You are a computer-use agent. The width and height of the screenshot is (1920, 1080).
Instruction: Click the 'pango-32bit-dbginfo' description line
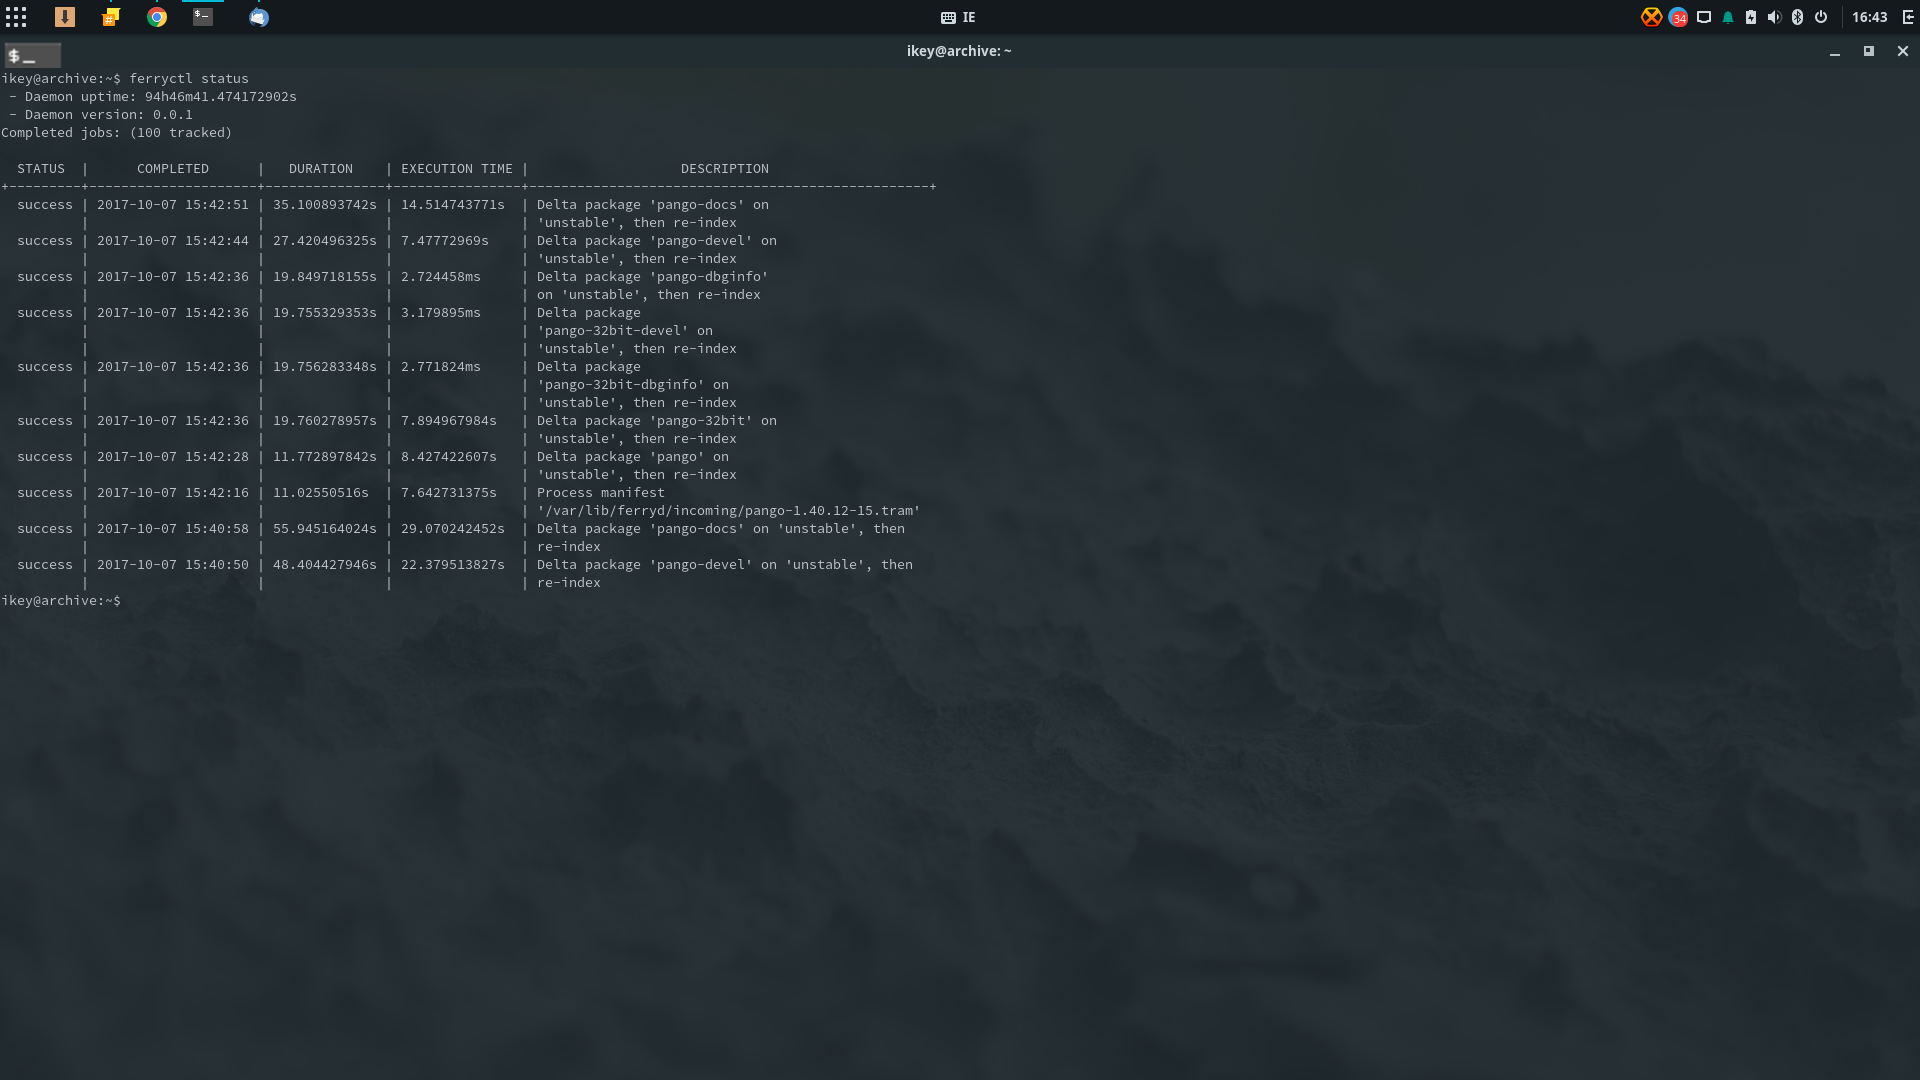pos(633,384)
